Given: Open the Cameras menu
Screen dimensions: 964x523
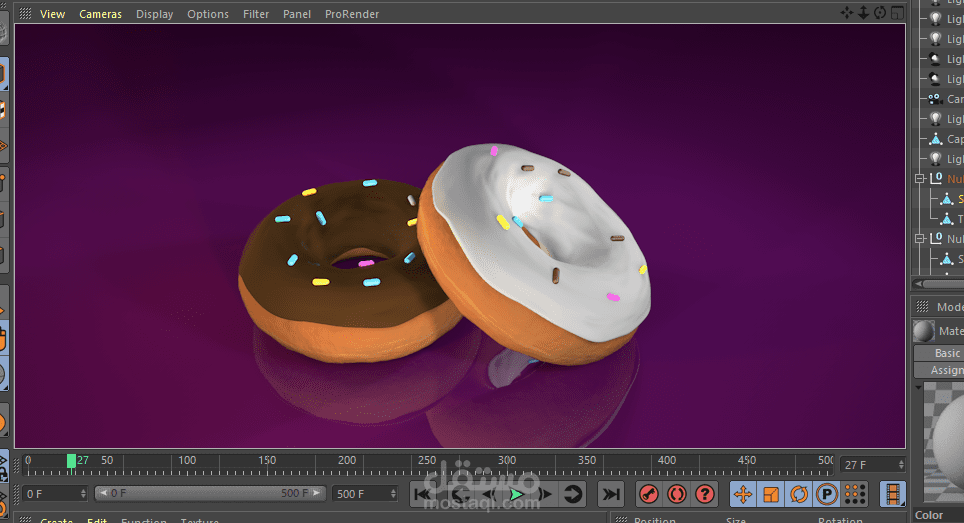Looking at the screenshot, I should 100,14.
